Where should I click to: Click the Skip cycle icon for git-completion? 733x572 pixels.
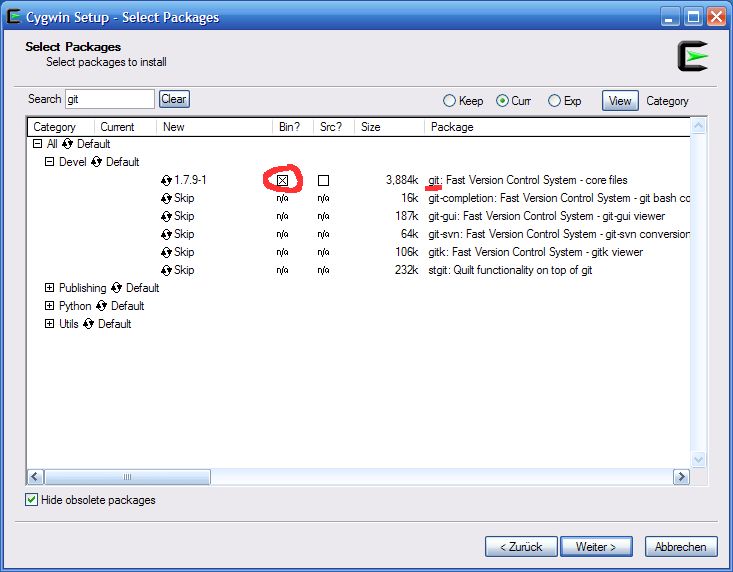point(166,199)
